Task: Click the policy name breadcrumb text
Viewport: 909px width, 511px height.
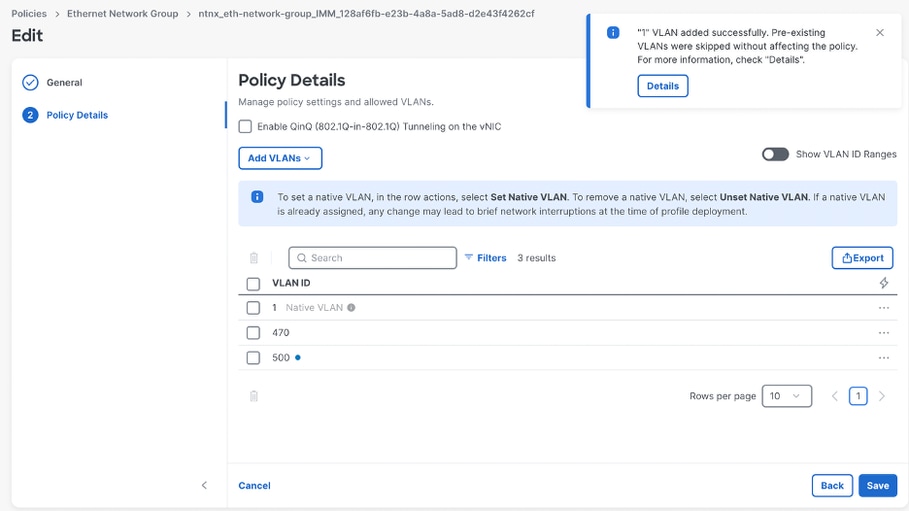Action: pyautogui.click(x=366, y=13)
